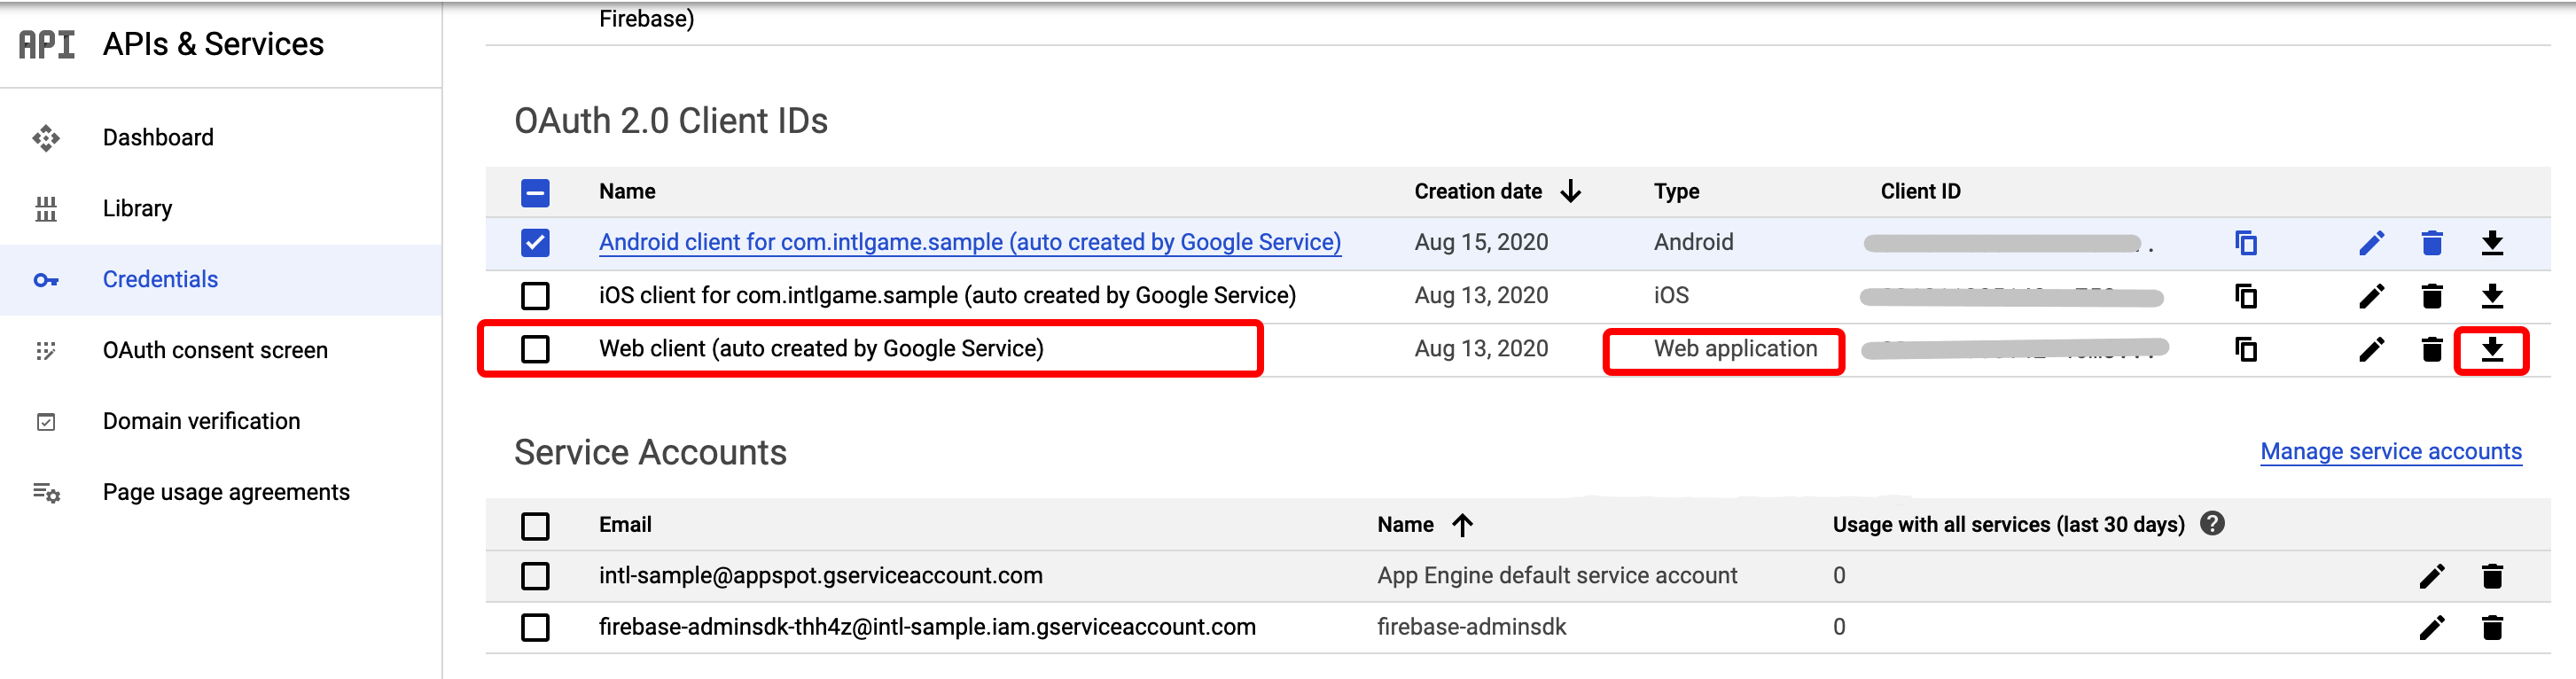The image size is (2576, 679).
Task: Click the Domain verification icon
Action: [46, 422]
